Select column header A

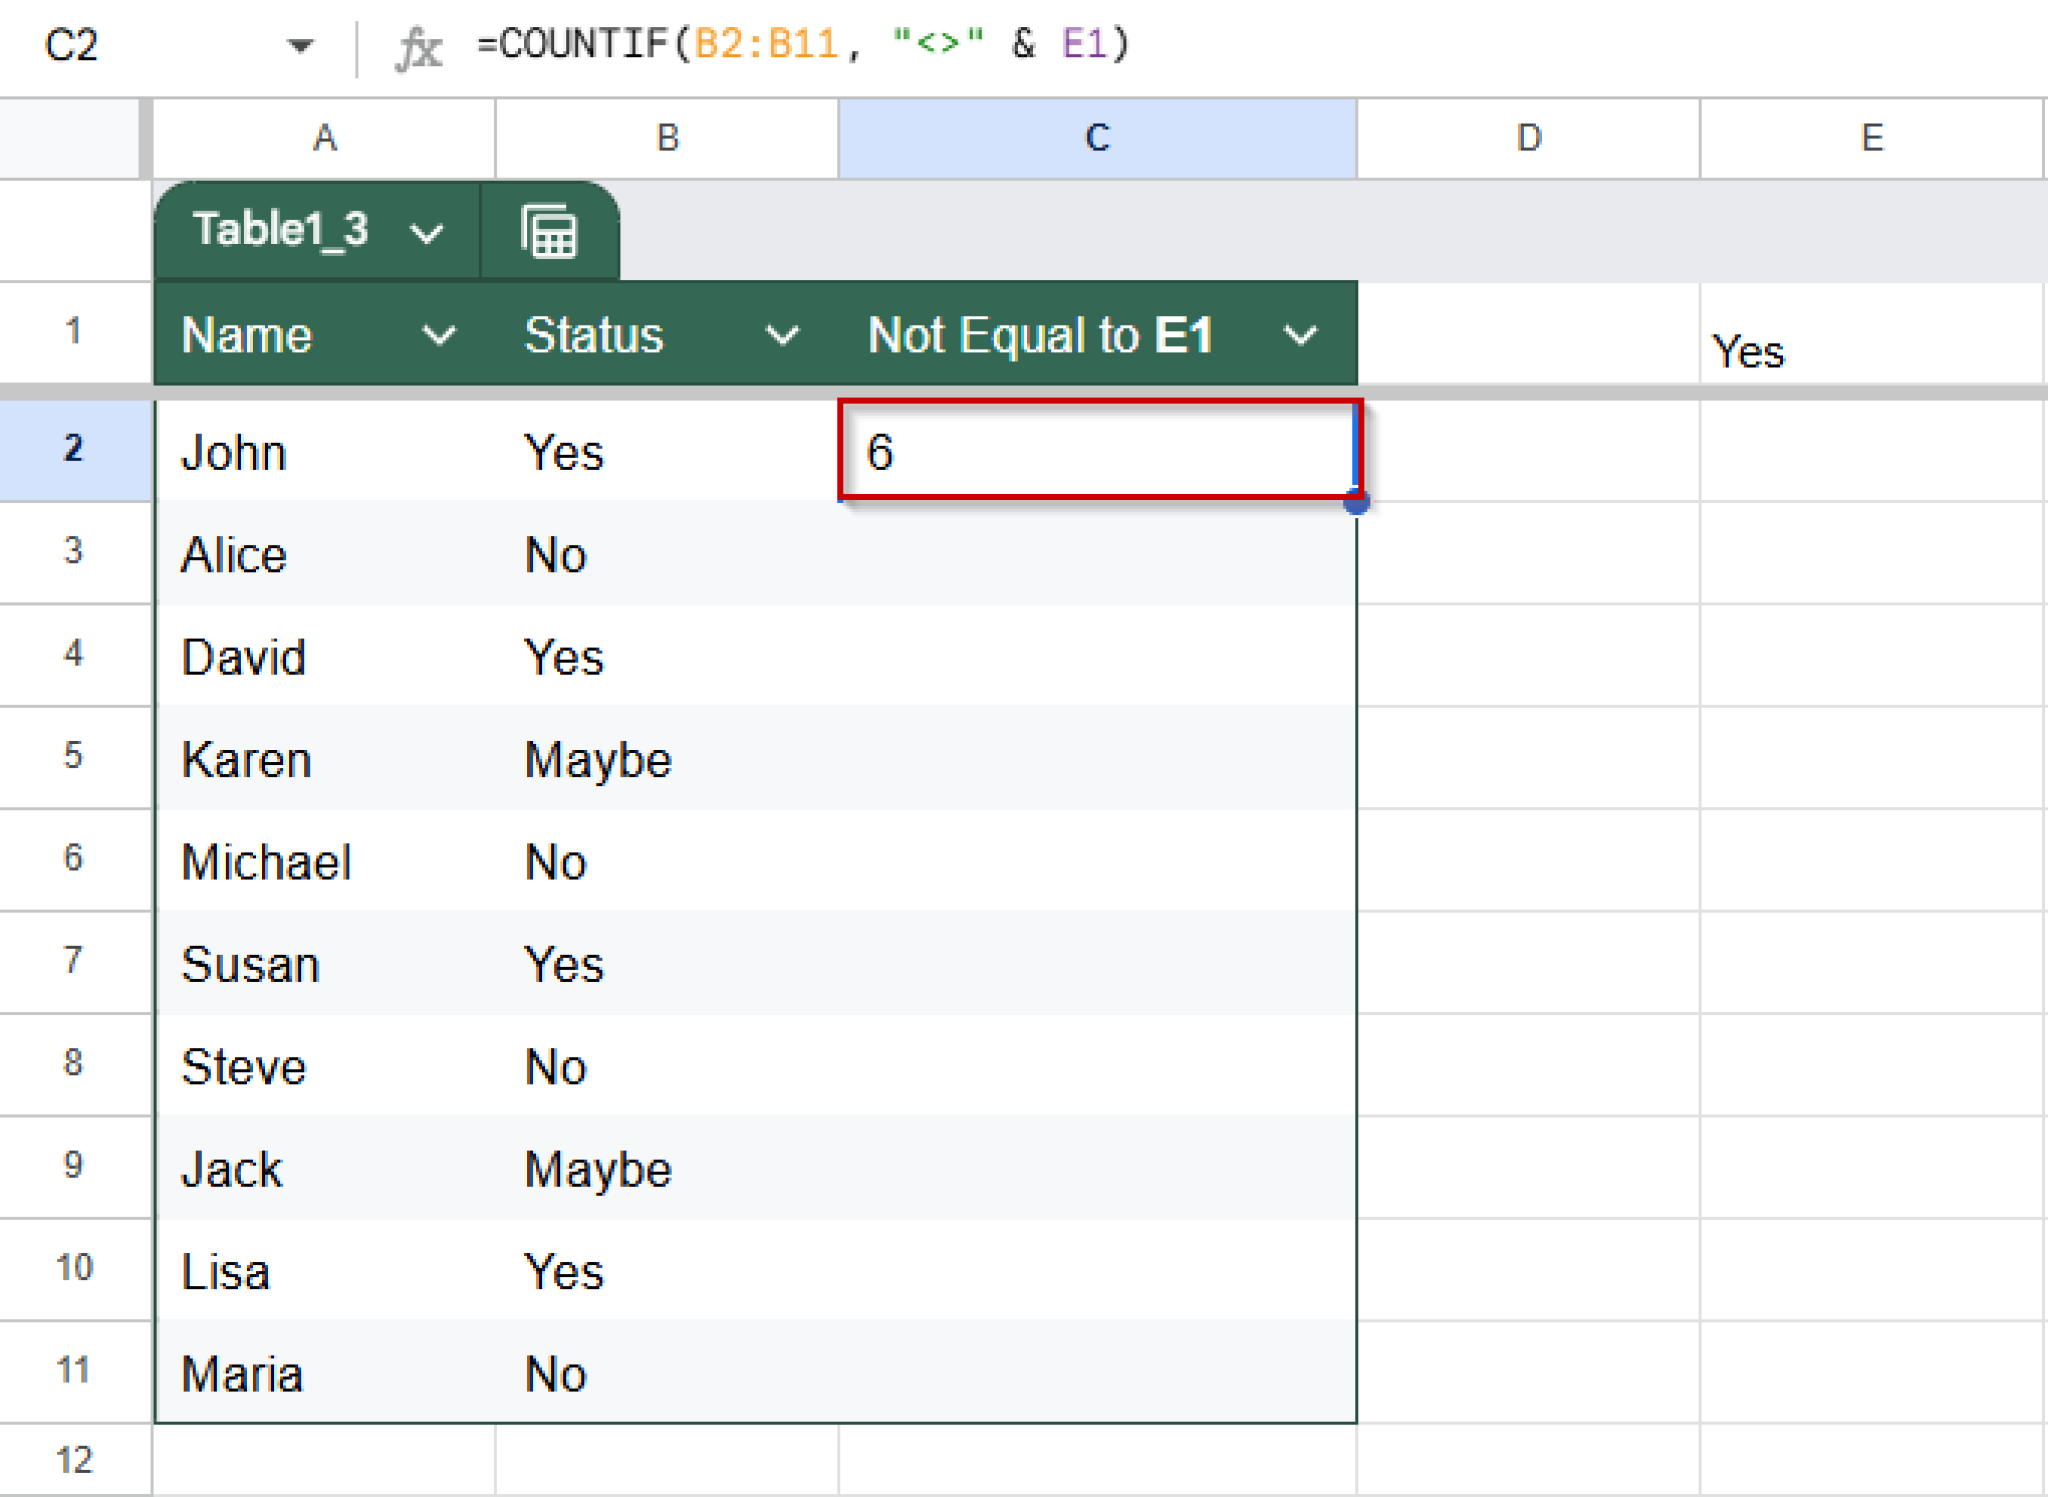[324, 138]
